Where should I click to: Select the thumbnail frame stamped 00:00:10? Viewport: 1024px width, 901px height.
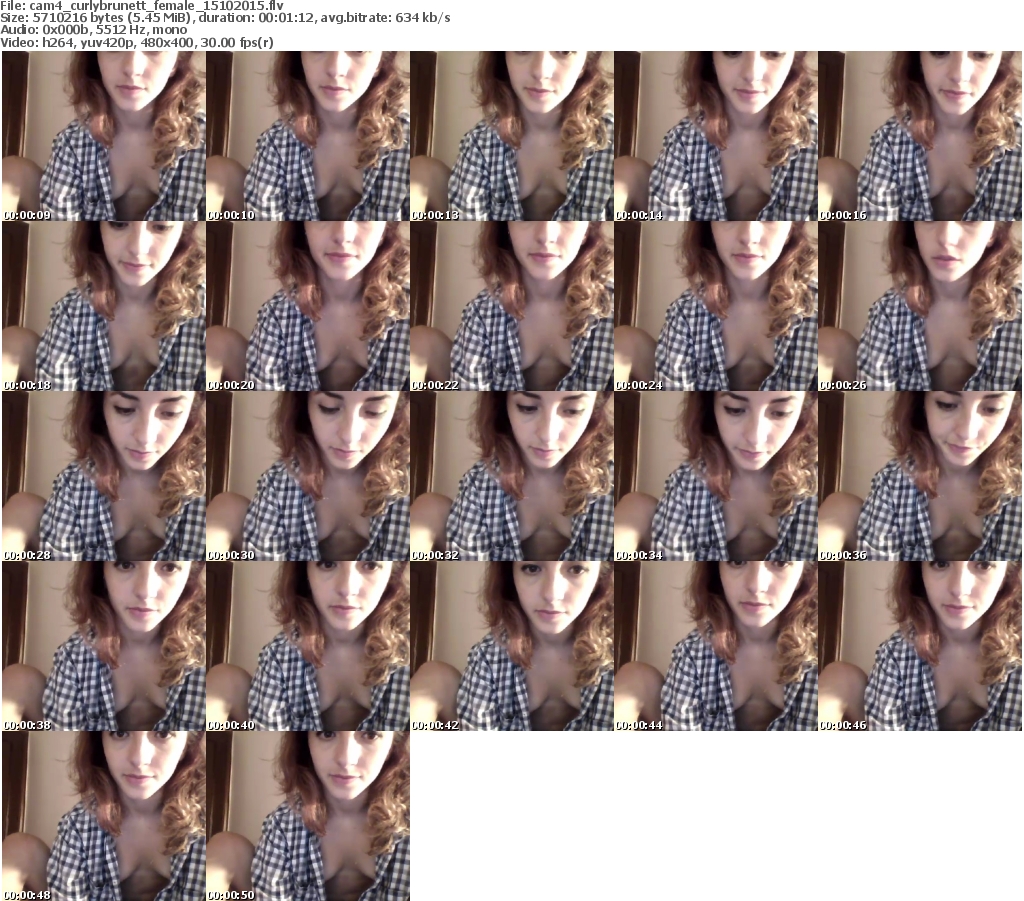[x=308, y=136]
